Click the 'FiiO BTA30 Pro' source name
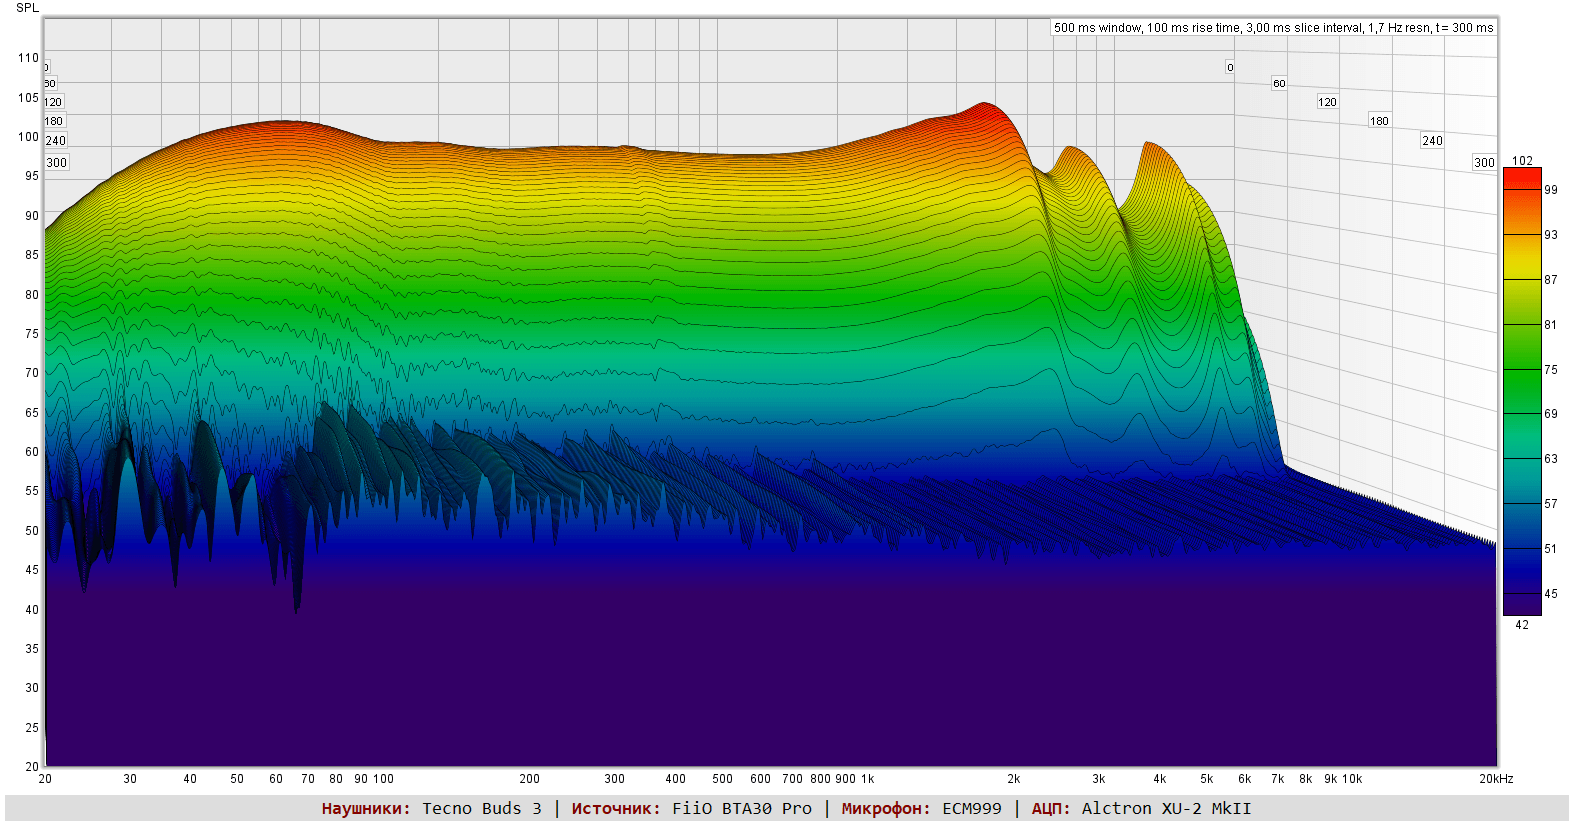This screenshot has width=1574, height=826. click(742, 808)
